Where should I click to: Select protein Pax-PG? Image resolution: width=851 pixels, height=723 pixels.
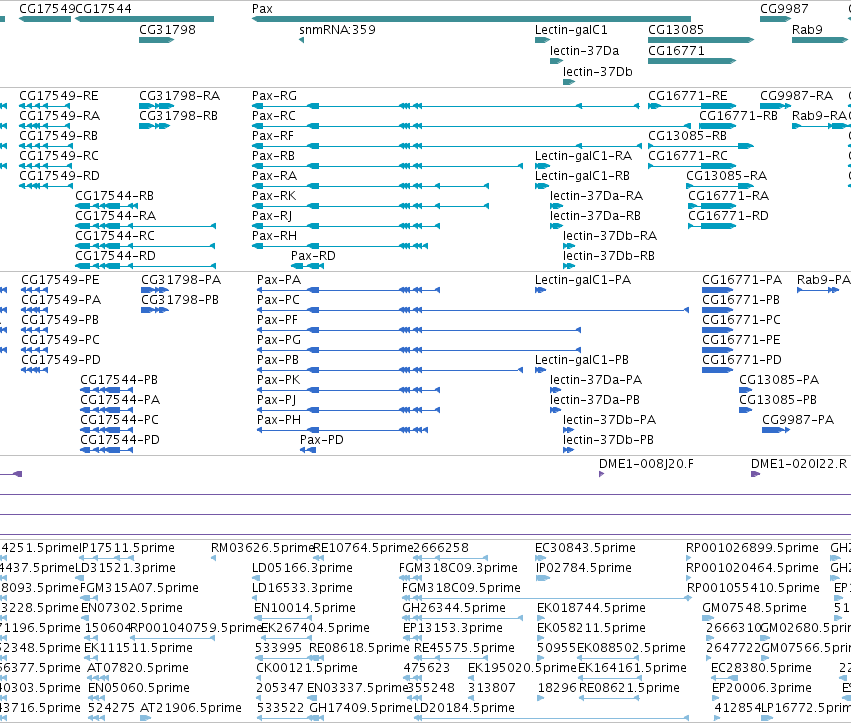(419, 350)
